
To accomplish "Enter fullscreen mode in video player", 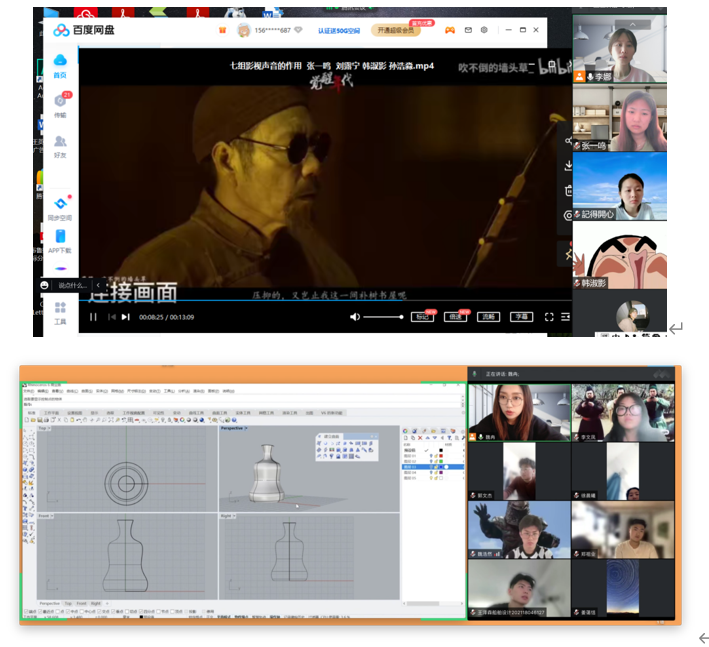I will pos(549,317).
